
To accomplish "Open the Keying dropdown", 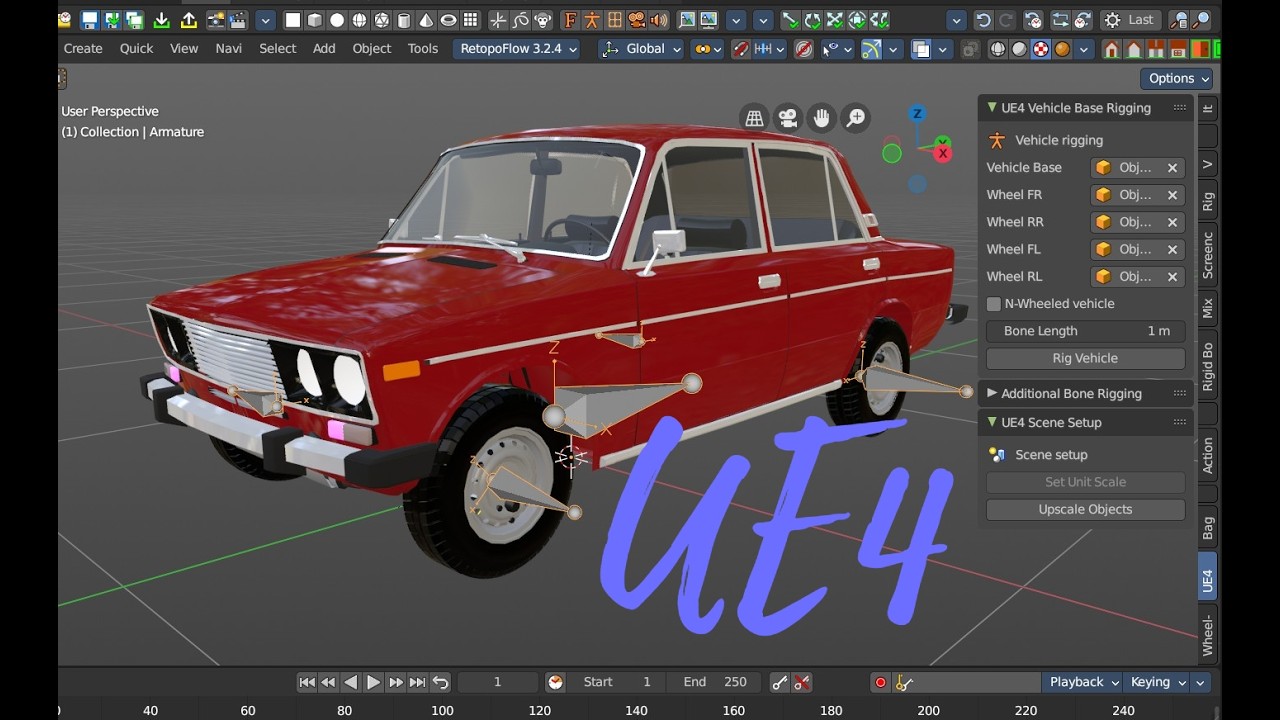I will pos(1157,682).
